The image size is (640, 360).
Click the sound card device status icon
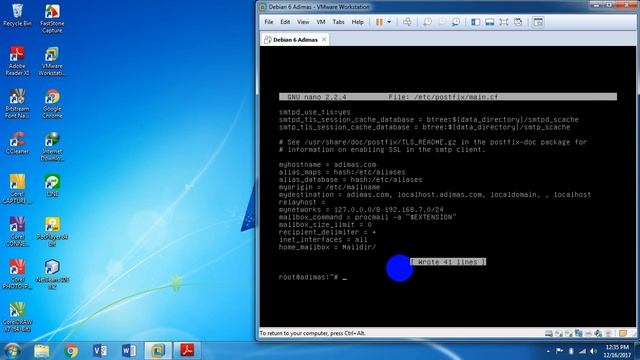tap(598, 333)
